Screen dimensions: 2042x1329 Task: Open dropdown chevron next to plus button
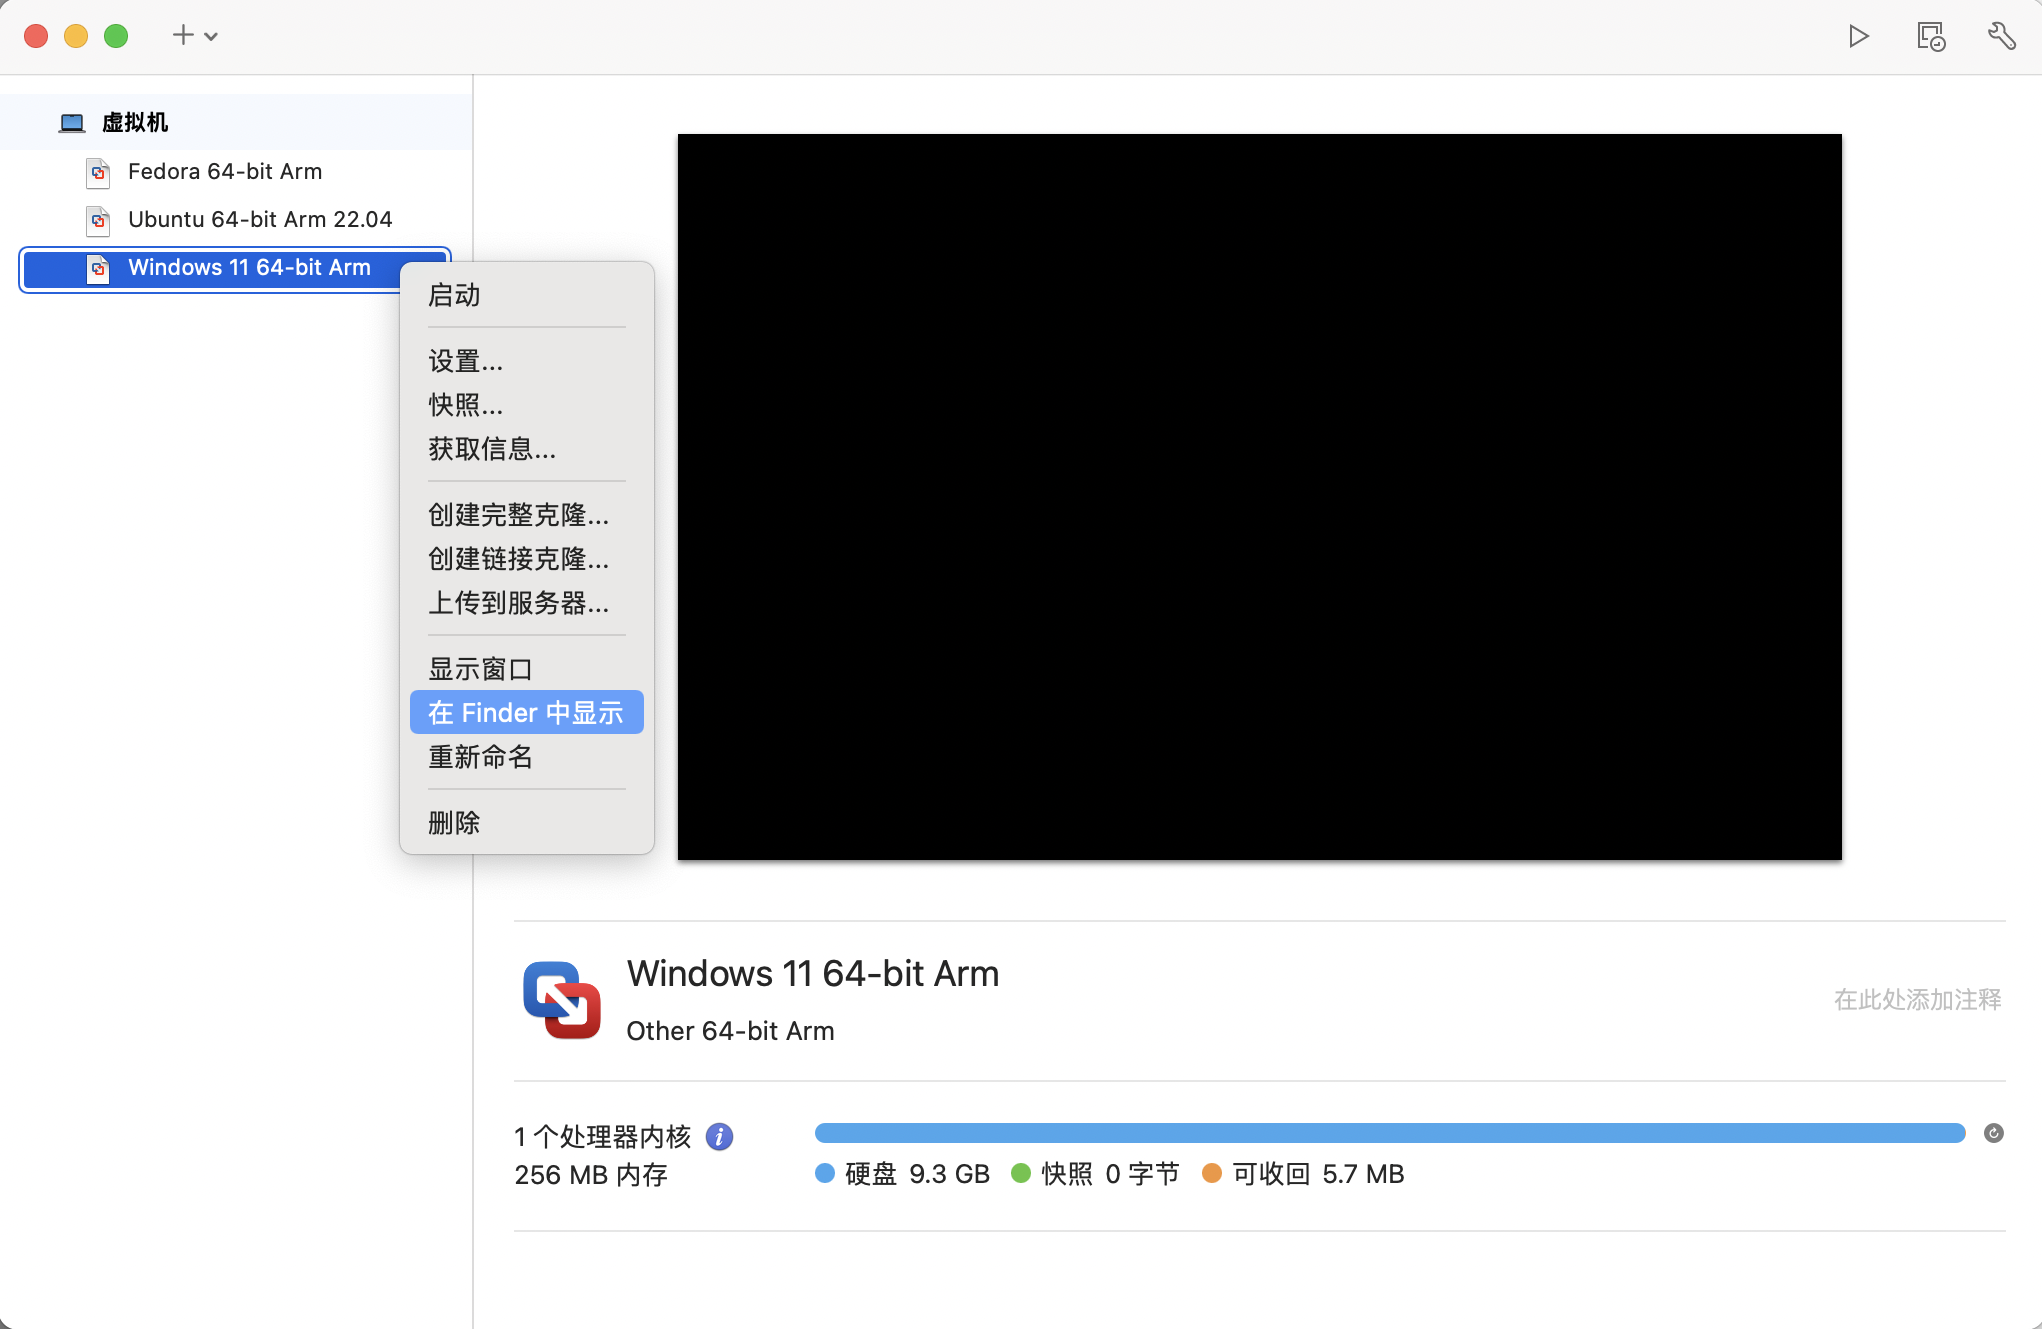[211, 37]
